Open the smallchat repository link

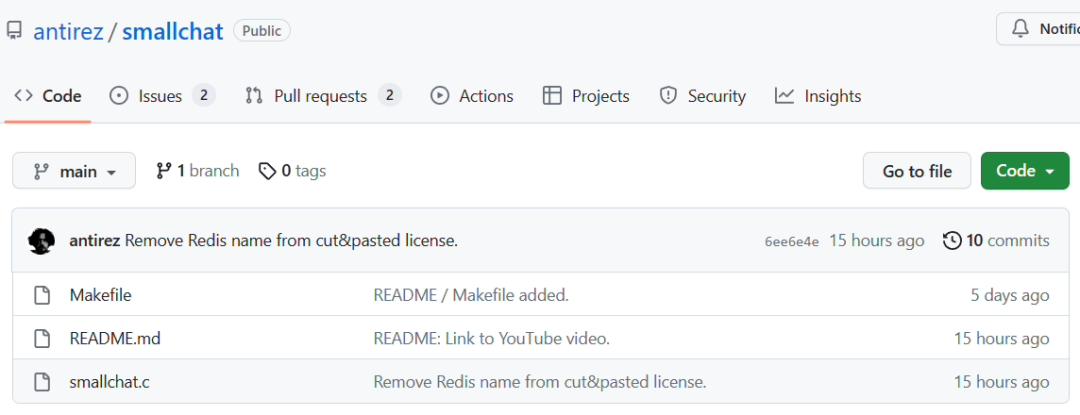click(x=173, y=32)
